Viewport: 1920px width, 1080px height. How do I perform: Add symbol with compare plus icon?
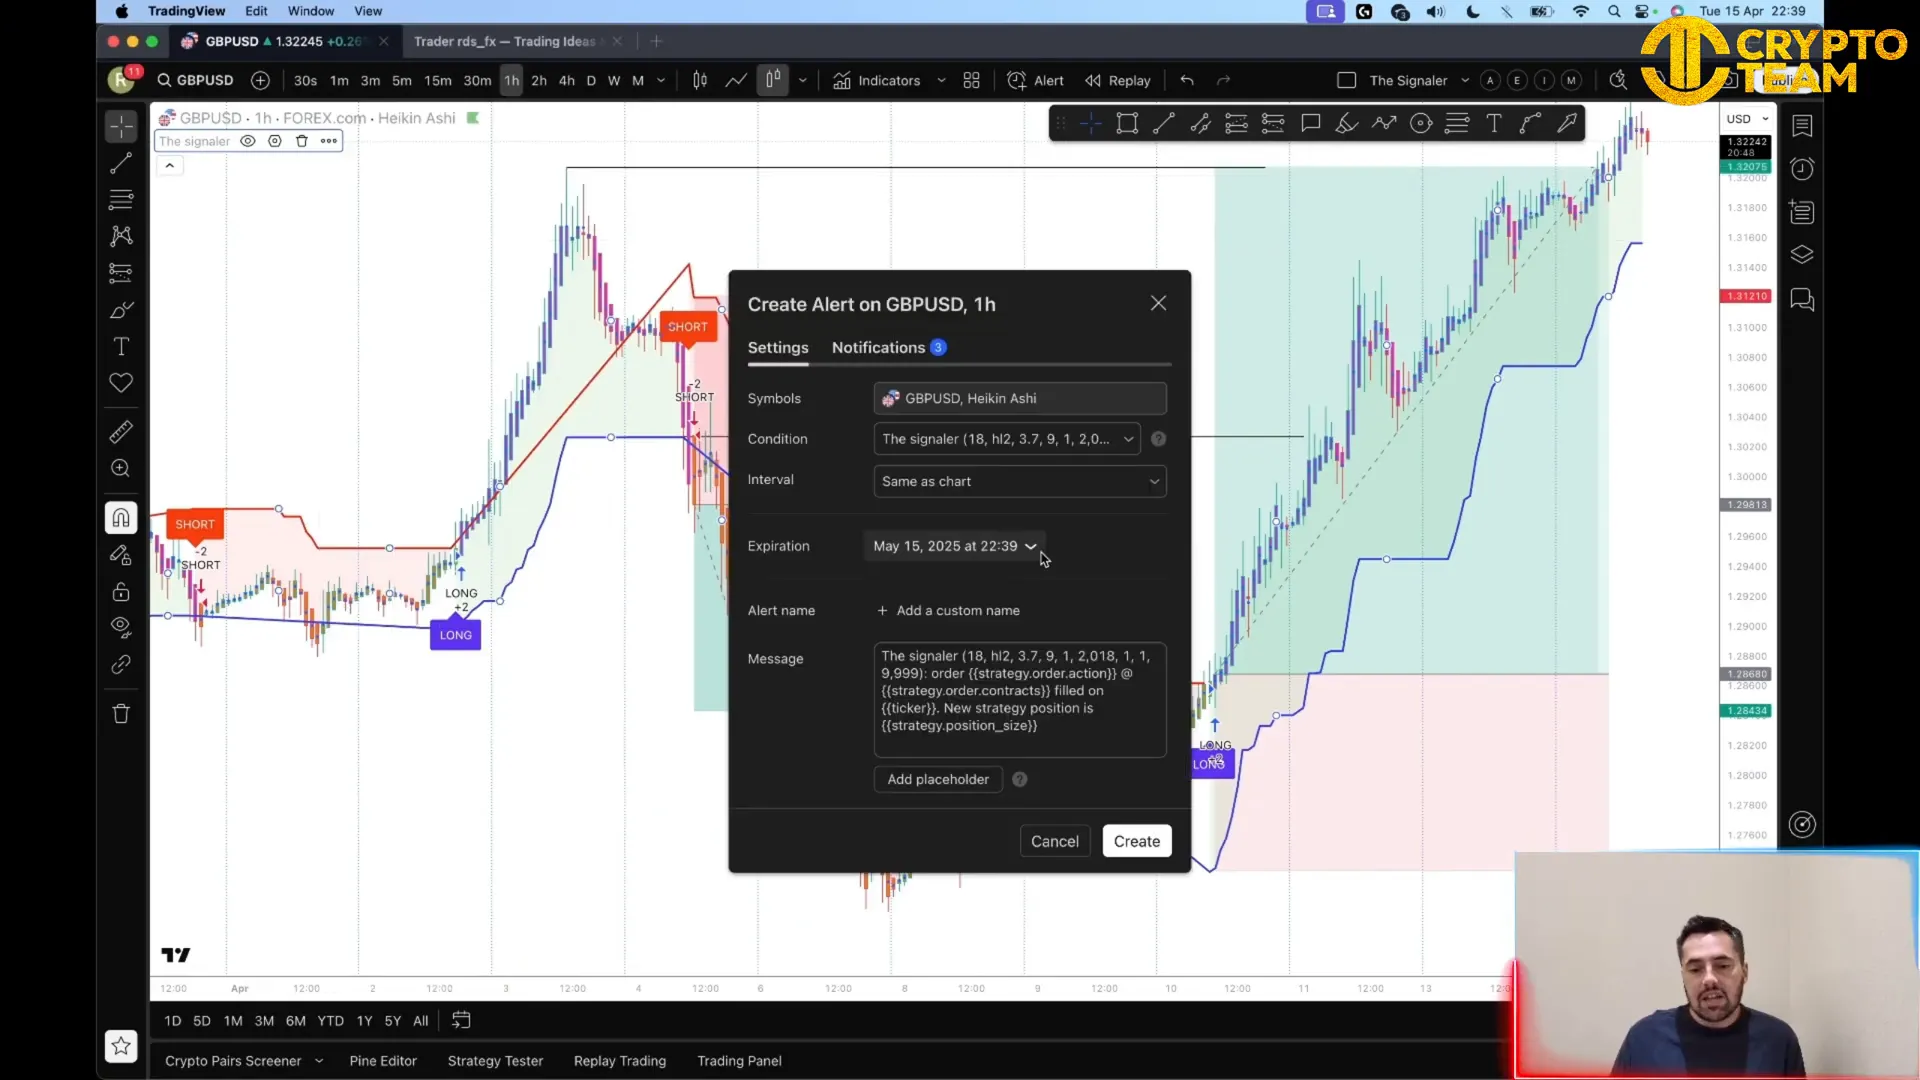point(260,81)
